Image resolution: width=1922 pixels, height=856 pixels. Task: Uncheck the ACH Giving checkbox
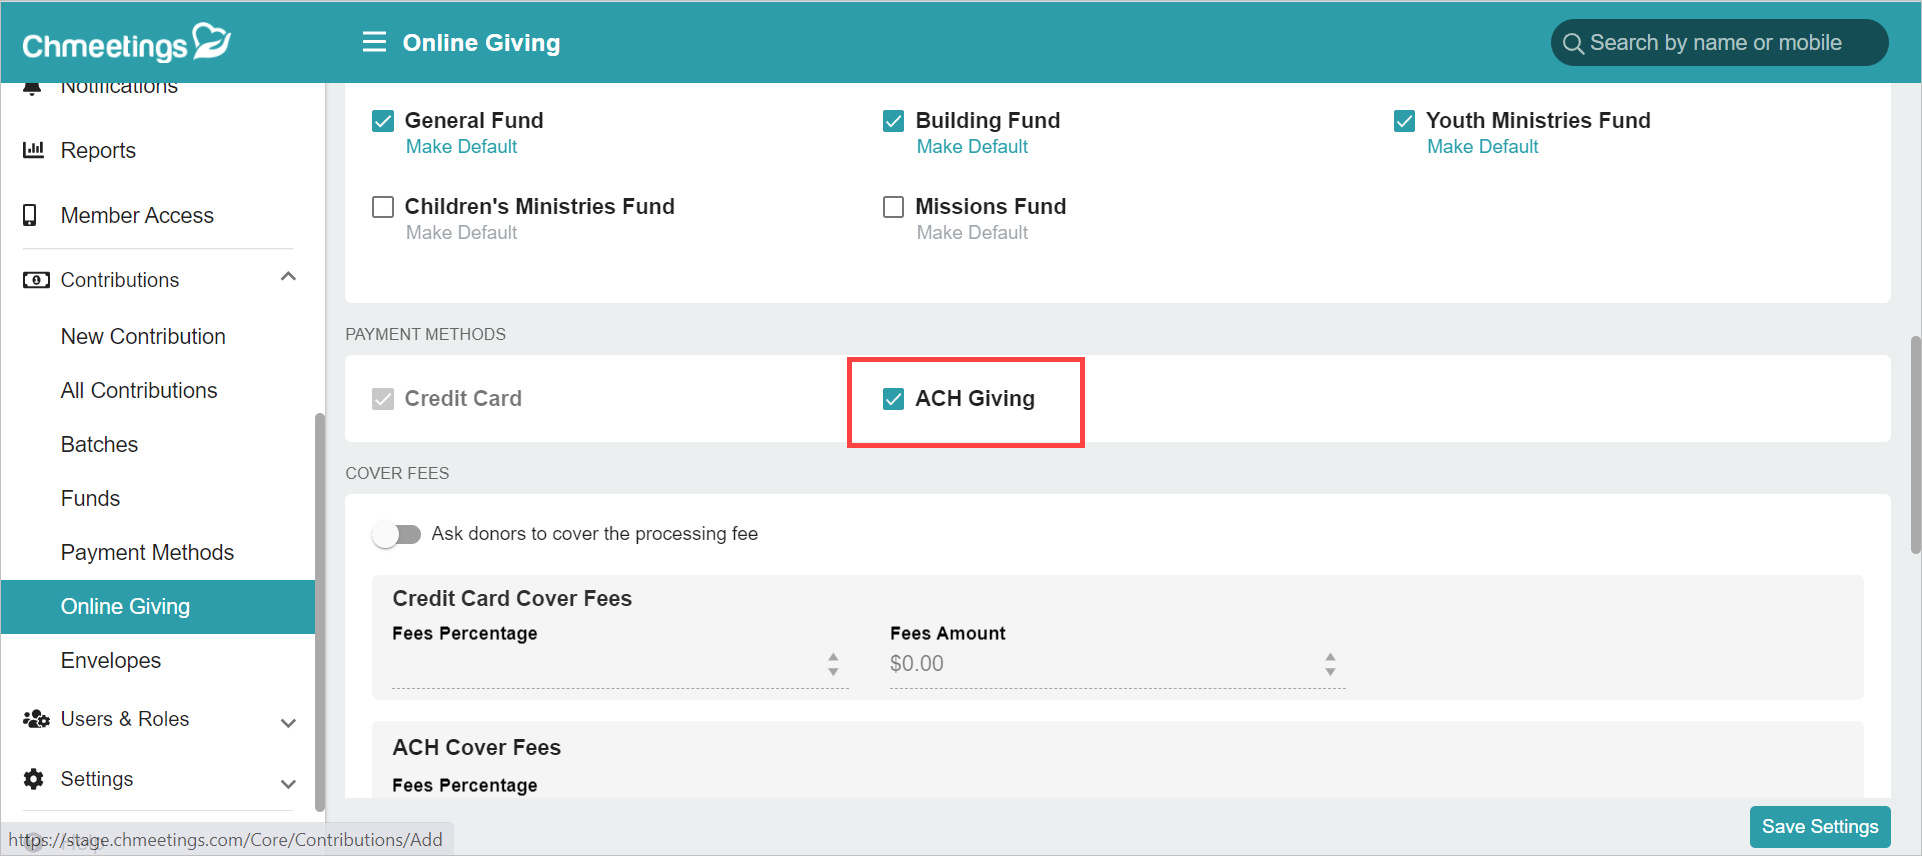(894, 399)
